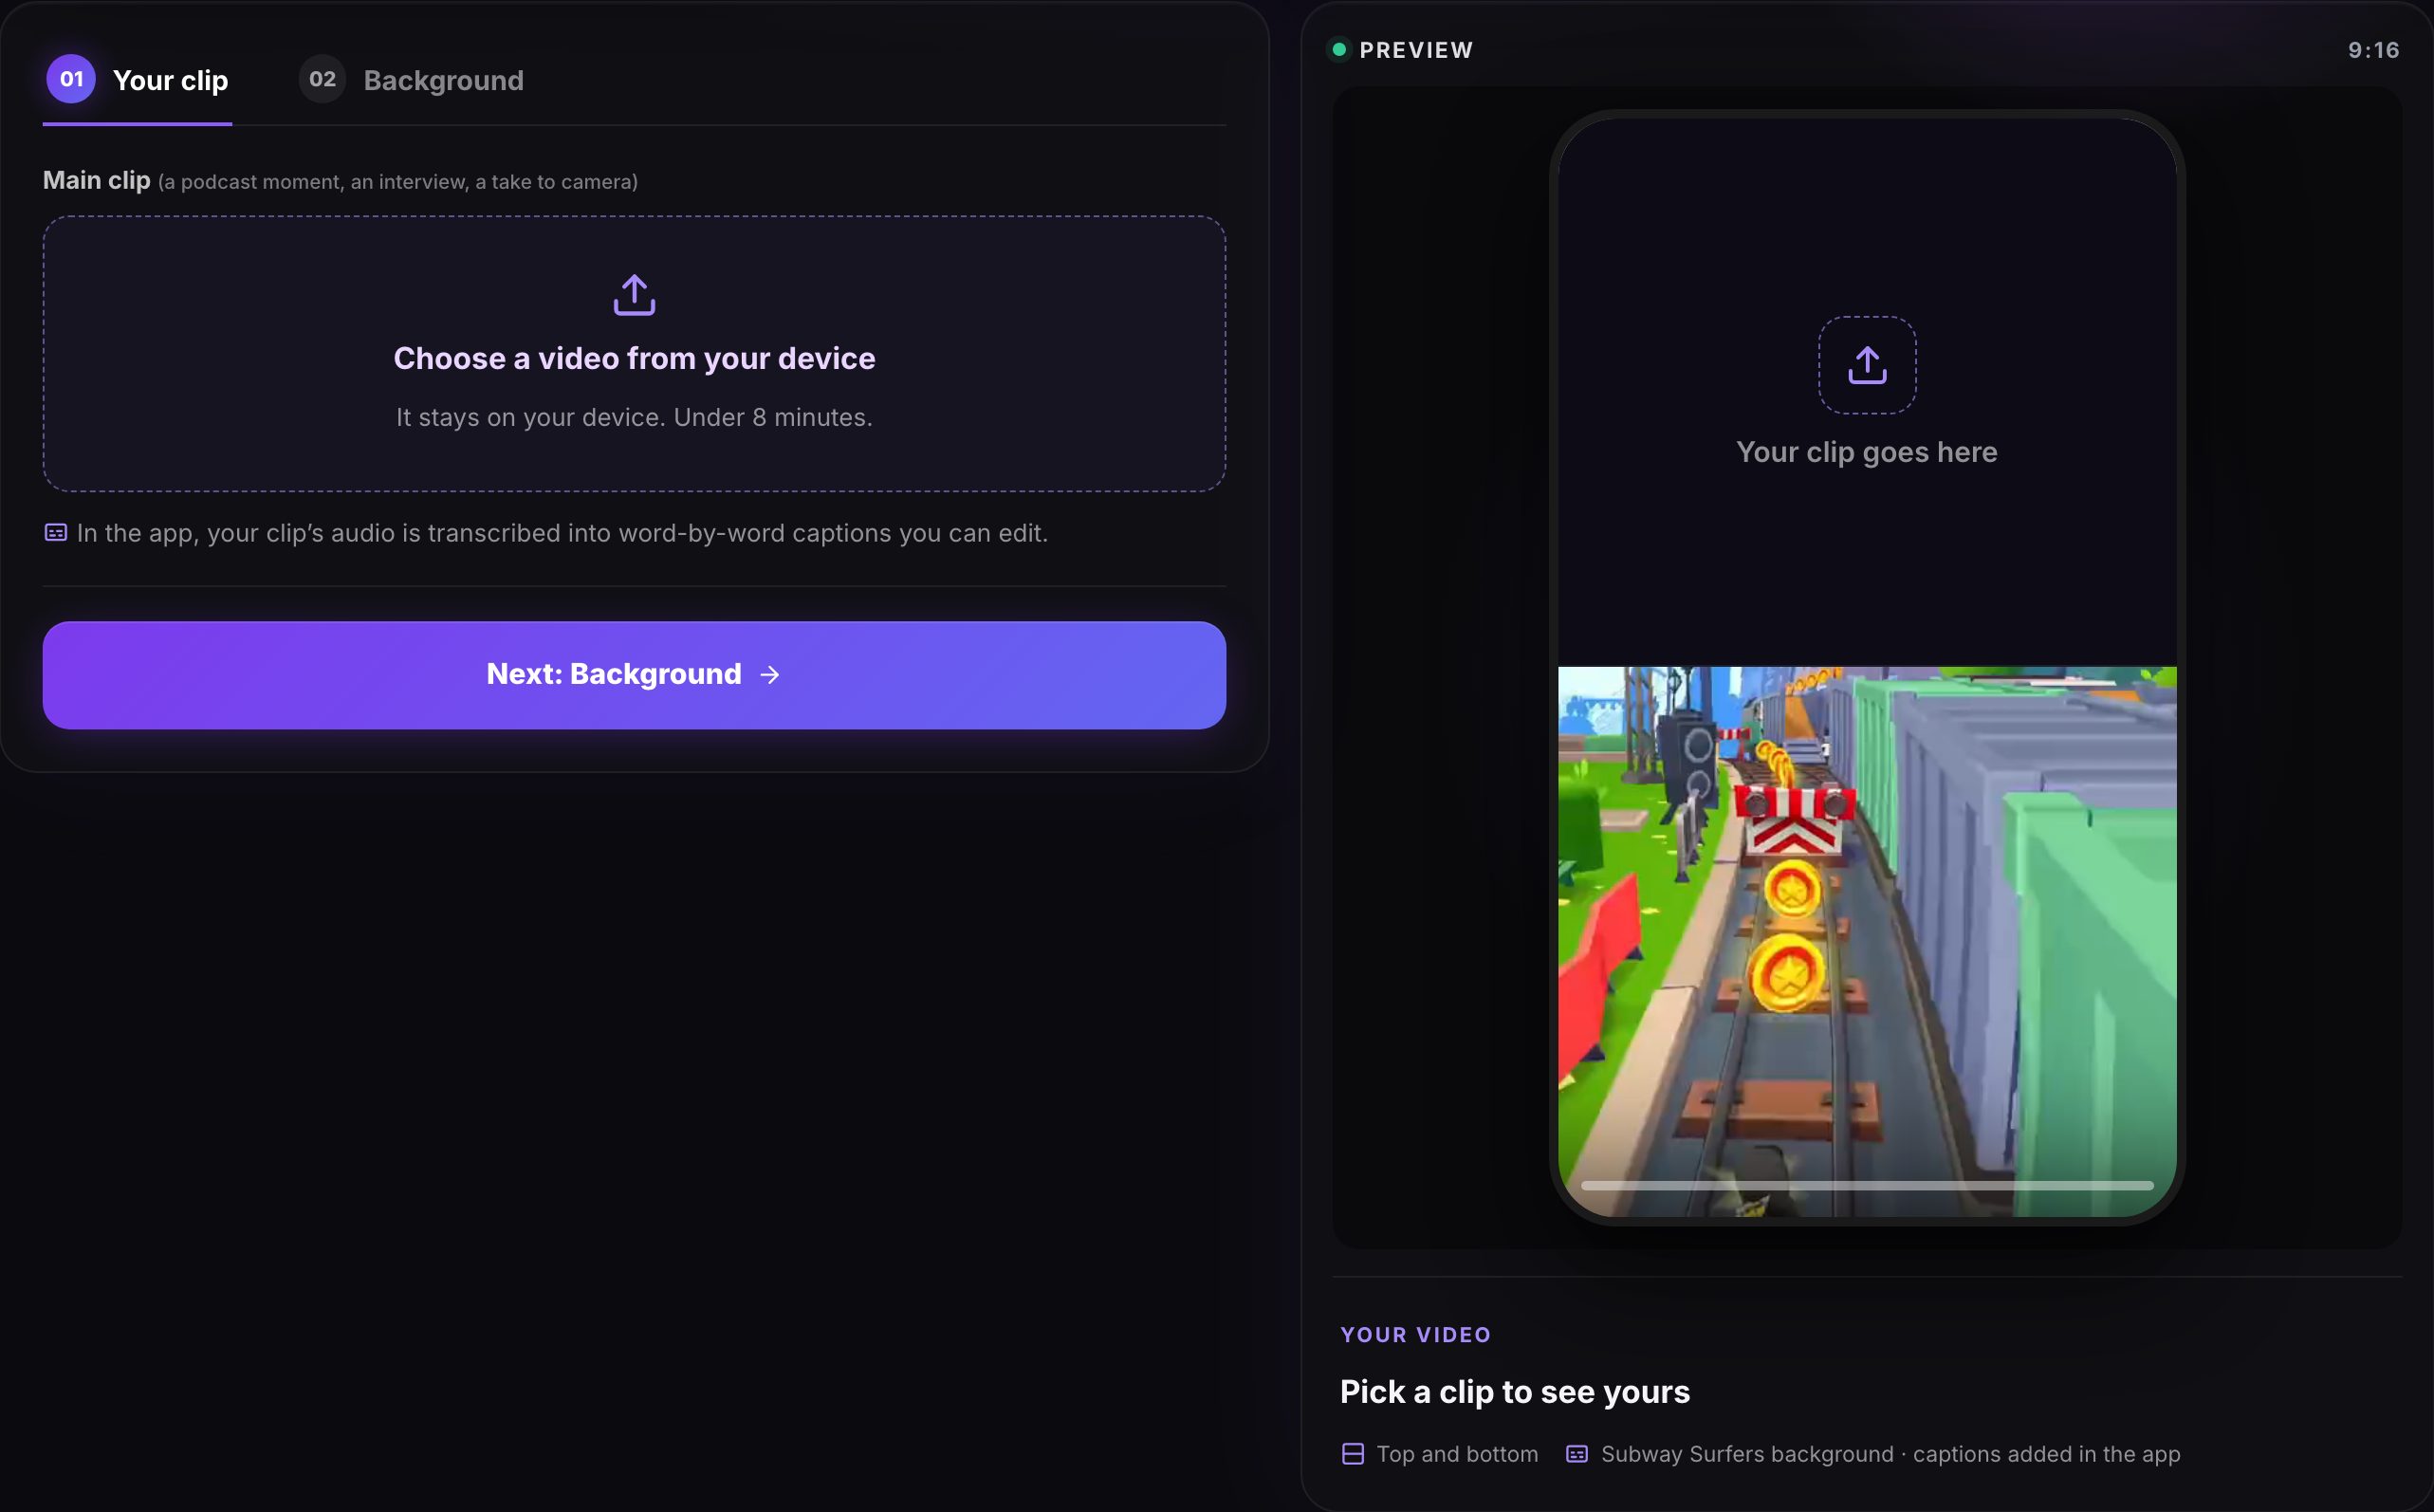Click the YOUR VIDEO section label
Image resolution: width=2434 pixels, height=1512 pixels.
pyautogui.click(x=1415, y=1335)
